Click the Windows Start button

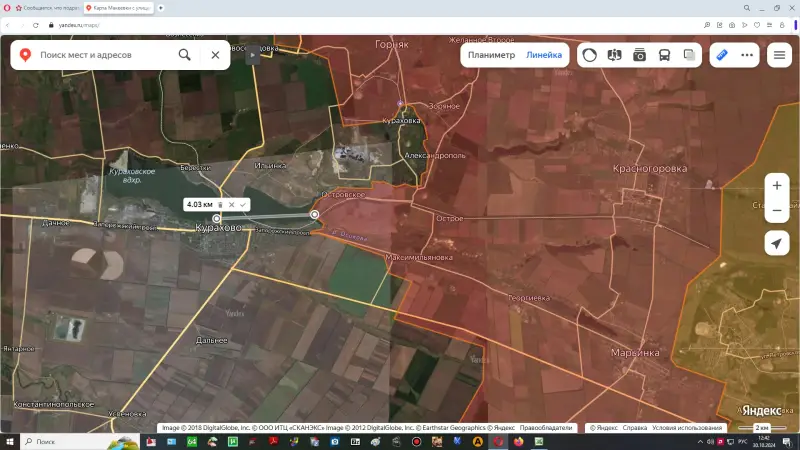click(x=9, y=441)
